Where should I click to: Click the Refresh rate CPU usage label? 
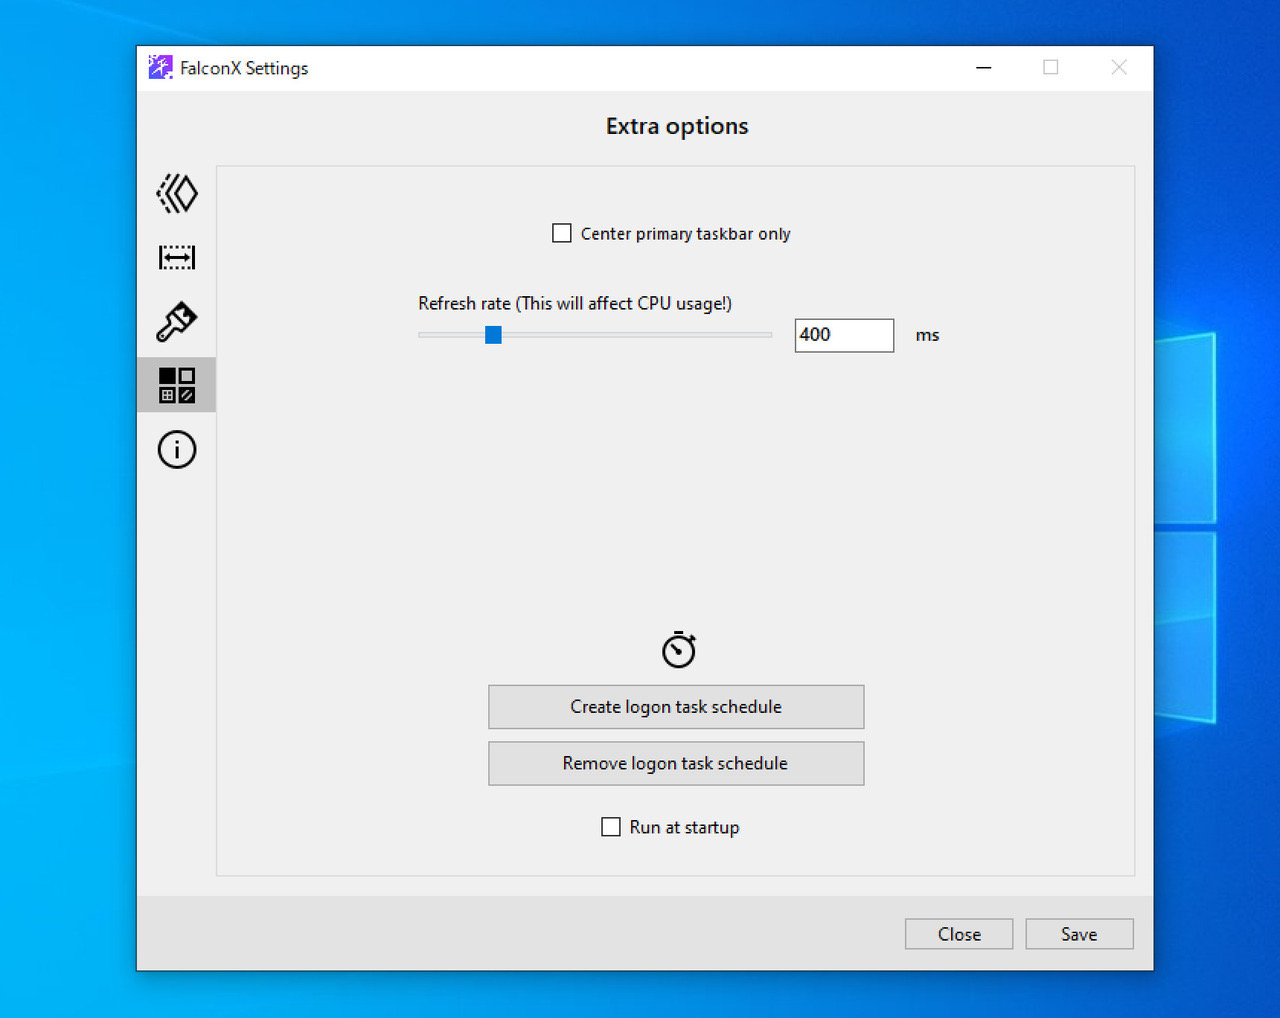point(575,303)
